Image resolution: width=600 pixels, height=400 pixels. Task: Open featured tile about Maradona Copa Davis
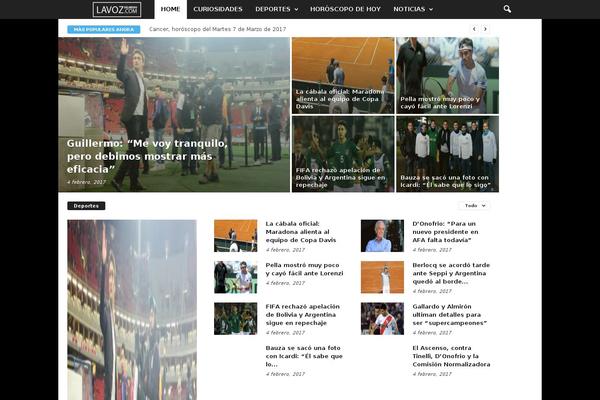[x=343, y=75]
